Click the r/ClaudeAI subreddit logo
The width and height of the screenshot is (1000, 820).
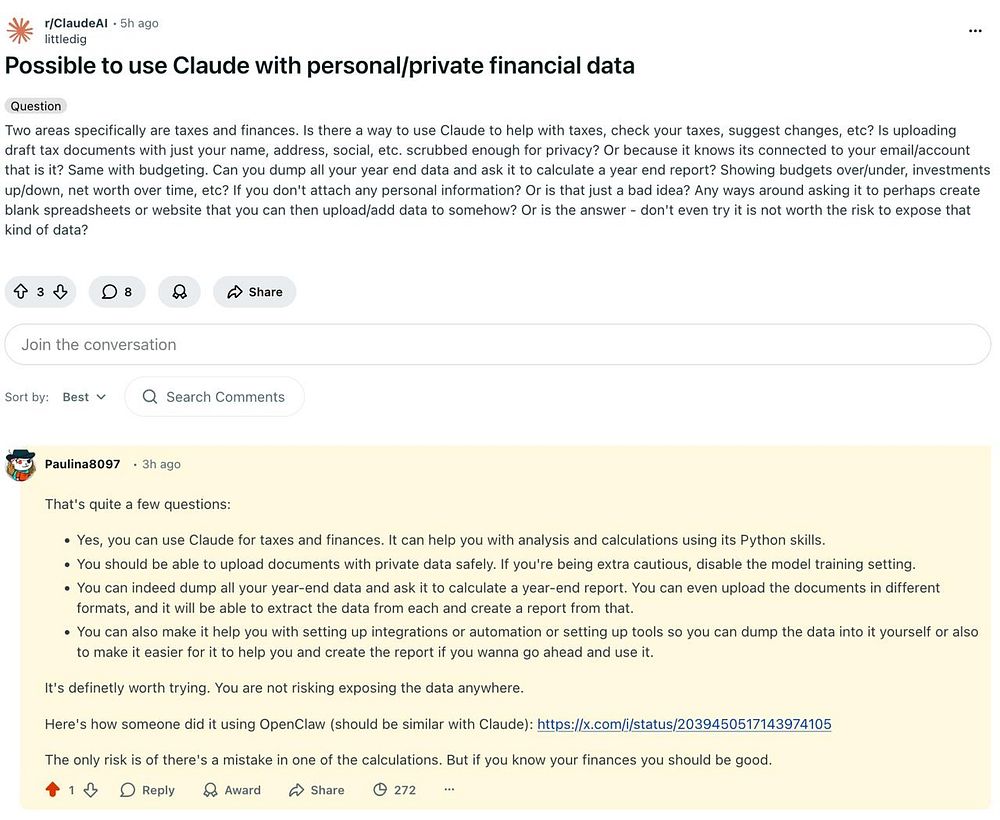[20, 30]
